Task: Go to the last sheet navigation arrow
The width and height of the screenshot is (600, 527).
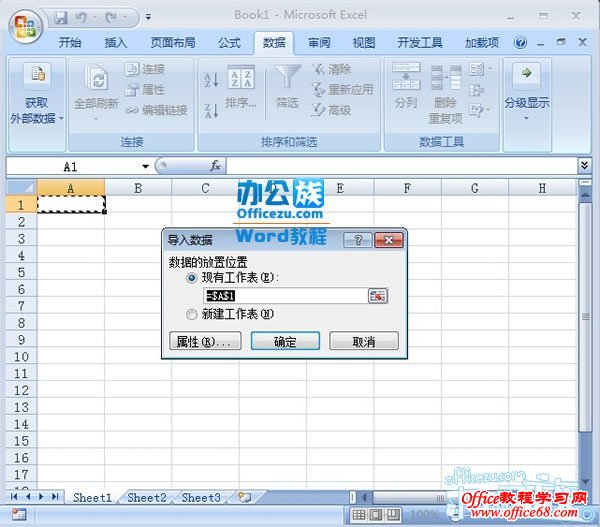Action: click(55, 497)
